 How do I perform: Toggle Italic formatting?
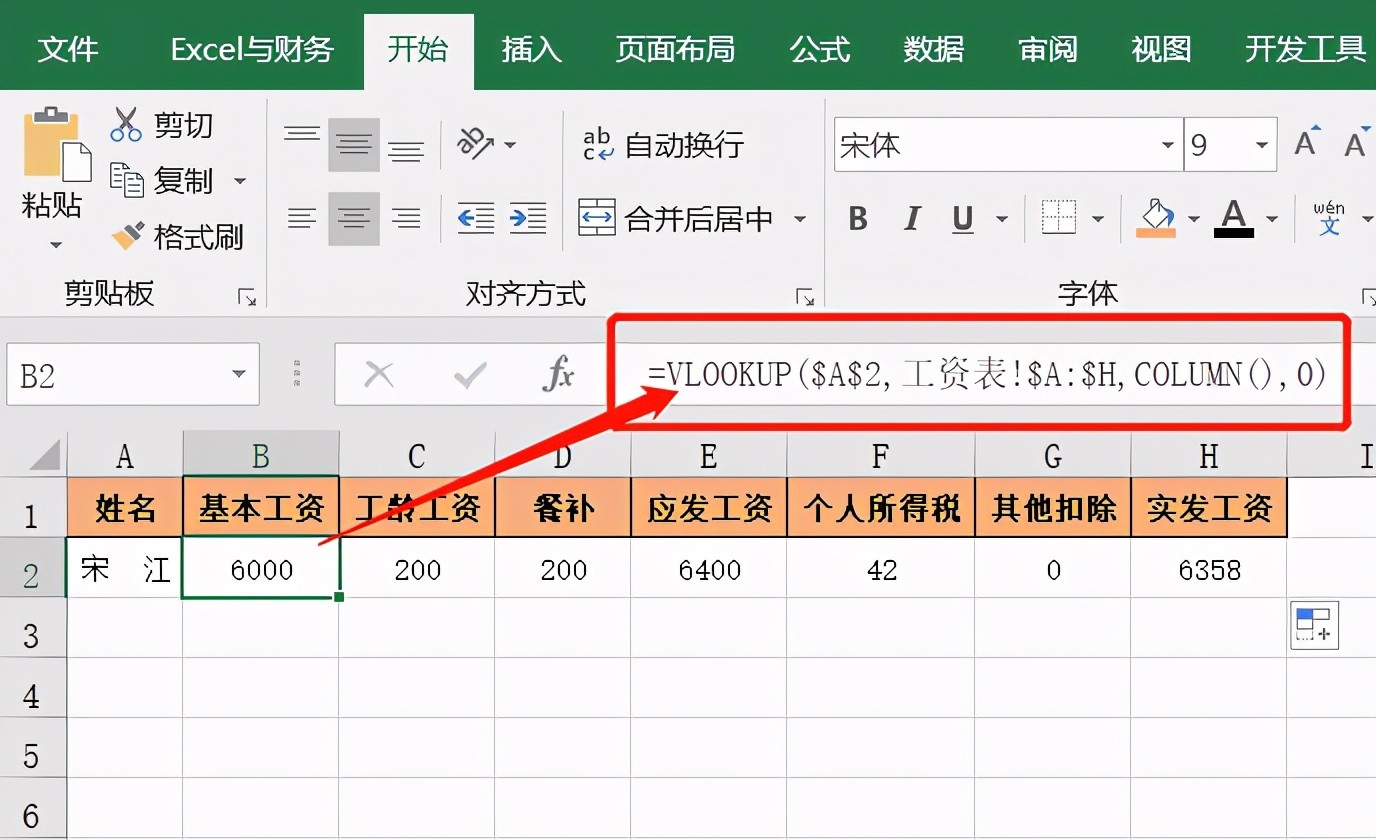pos(911,218)
